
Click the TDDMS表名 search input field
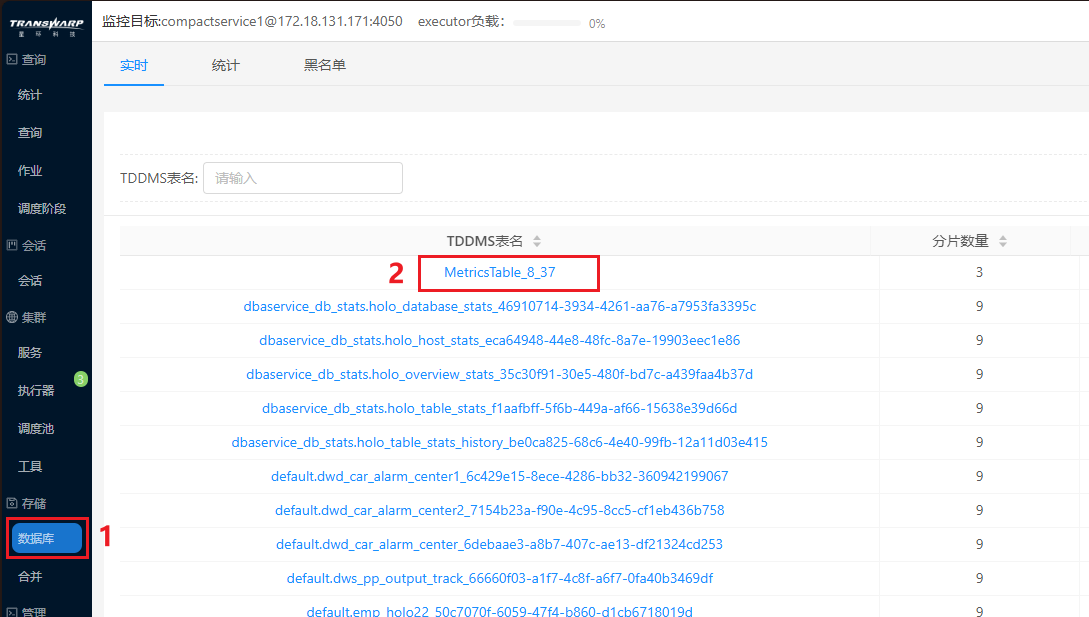point(302,178)
